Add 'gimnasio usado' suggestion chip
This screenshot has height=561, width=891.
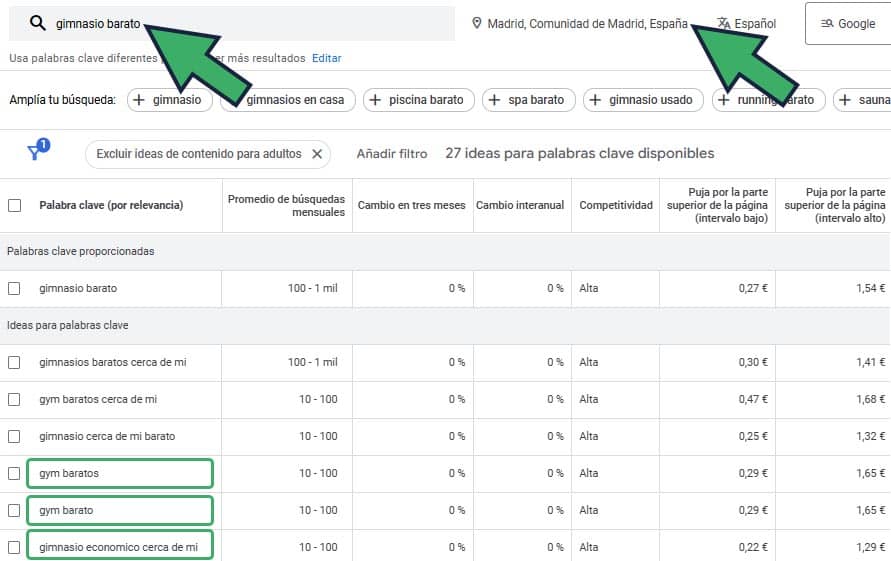644,100
